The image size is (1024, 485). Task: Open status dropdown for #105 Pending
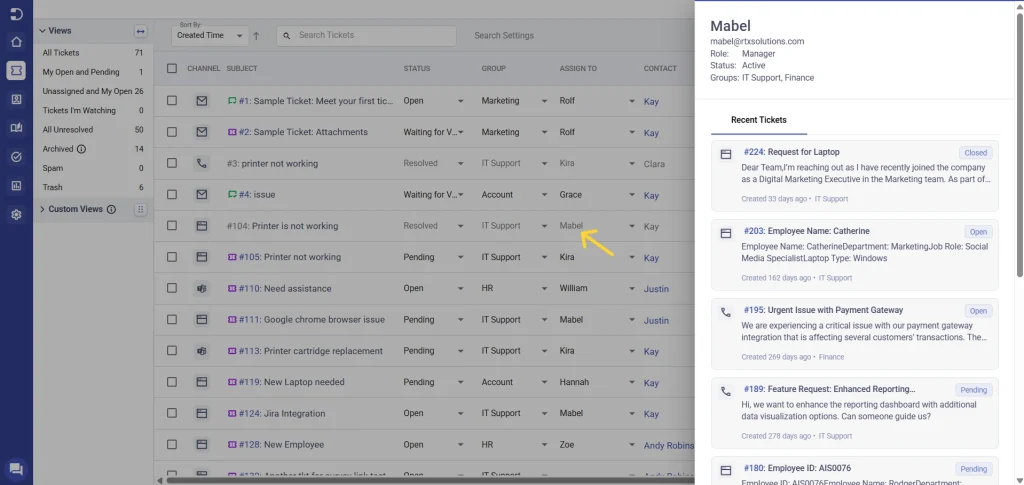click(460, 258)
